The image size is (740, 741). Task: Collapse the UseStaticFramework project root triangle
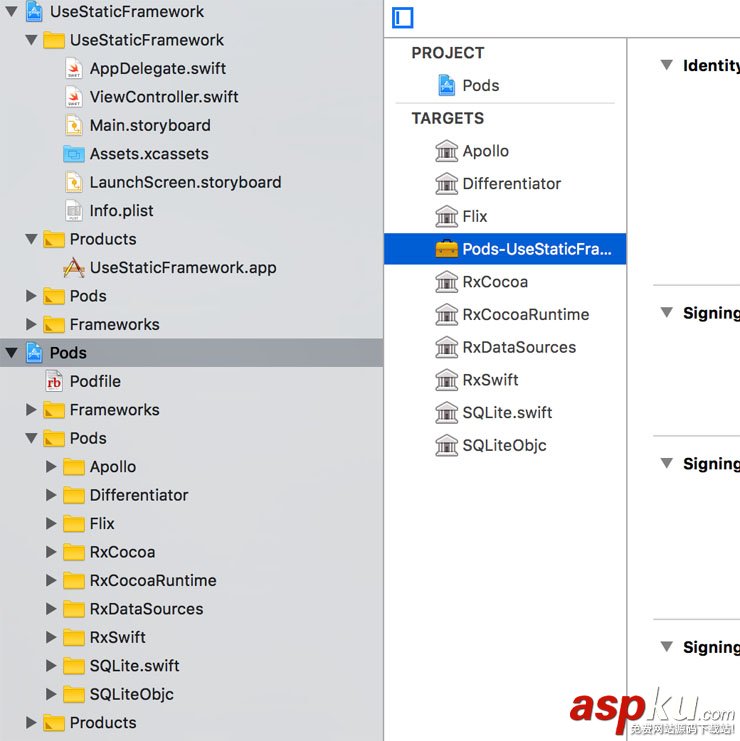point(11,11)
